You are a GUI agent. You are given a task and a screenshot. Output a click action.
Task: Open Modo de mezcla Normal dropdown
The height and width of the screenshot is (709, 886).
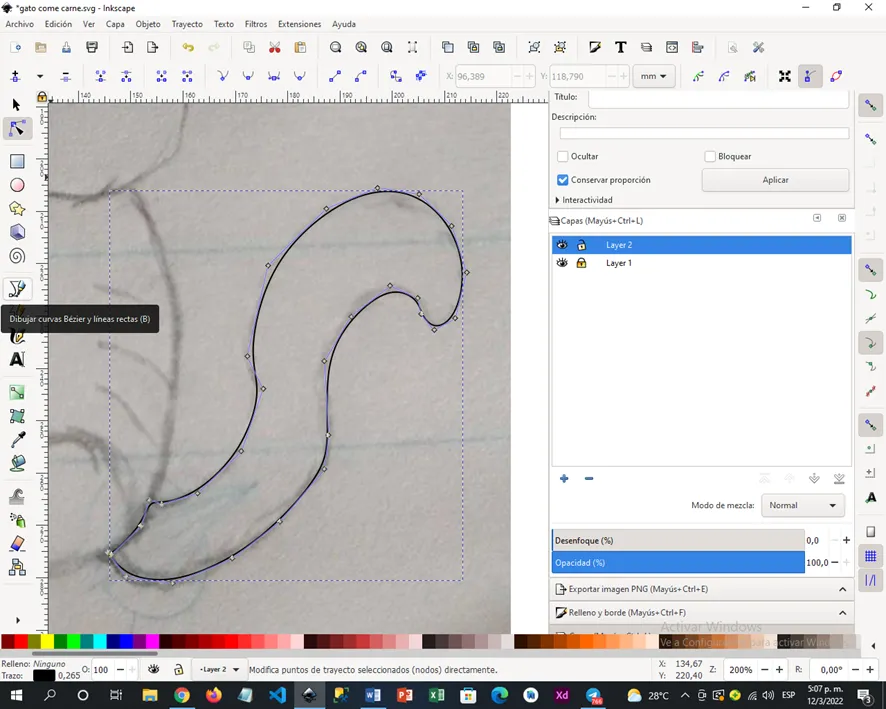click(x=802, y=505)
